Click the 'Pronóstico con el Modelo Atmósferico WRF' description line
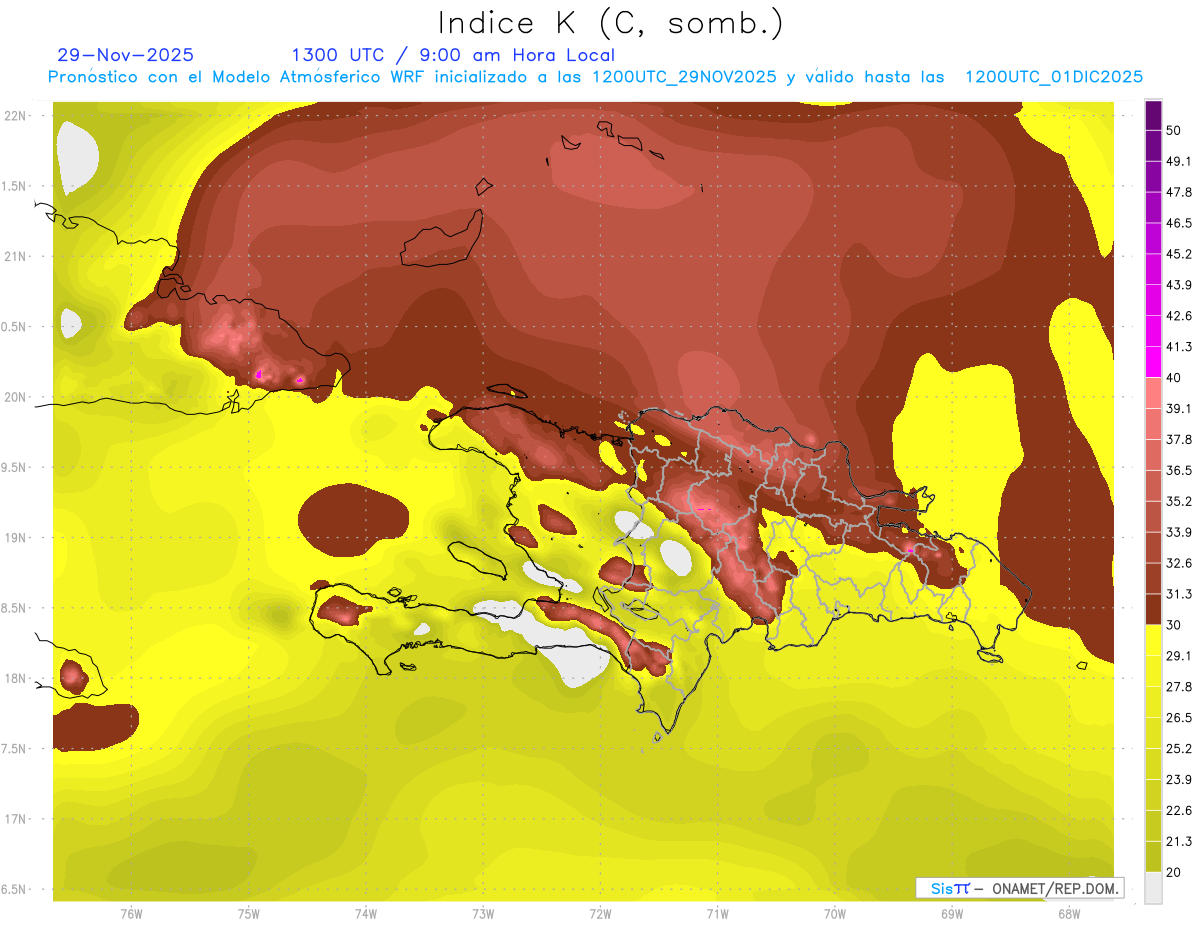The width and height of the screenshot is (1200, 927). coord(596,77)
